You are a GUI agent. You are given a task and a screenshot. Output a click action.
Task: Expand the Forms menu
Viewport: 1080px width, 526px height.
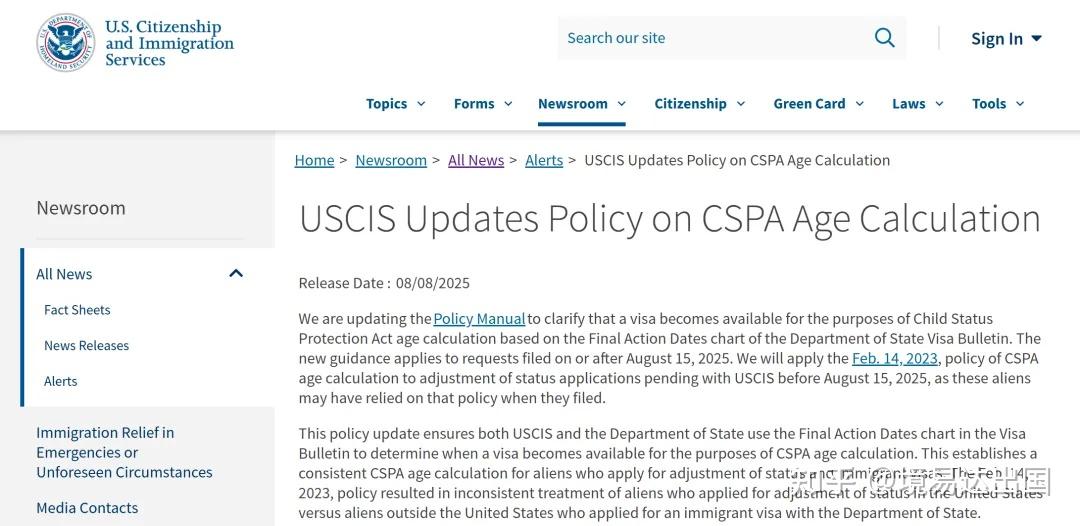tap(483, 104)
